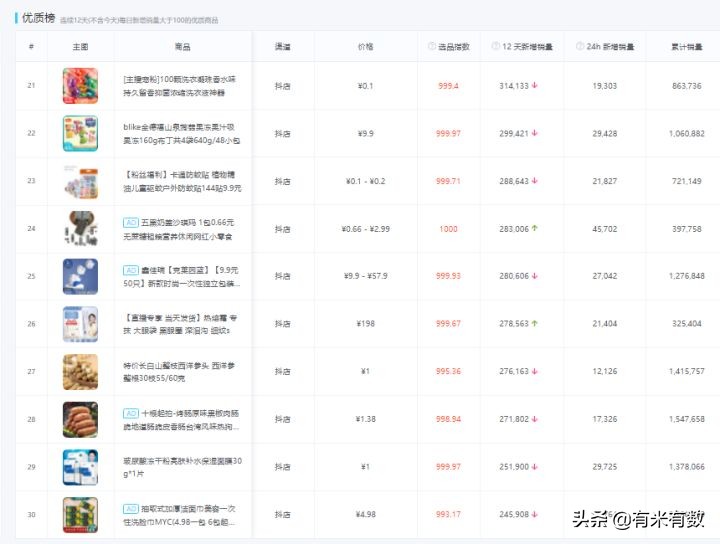Click the 渠道 column header

(x=282, y=46)
